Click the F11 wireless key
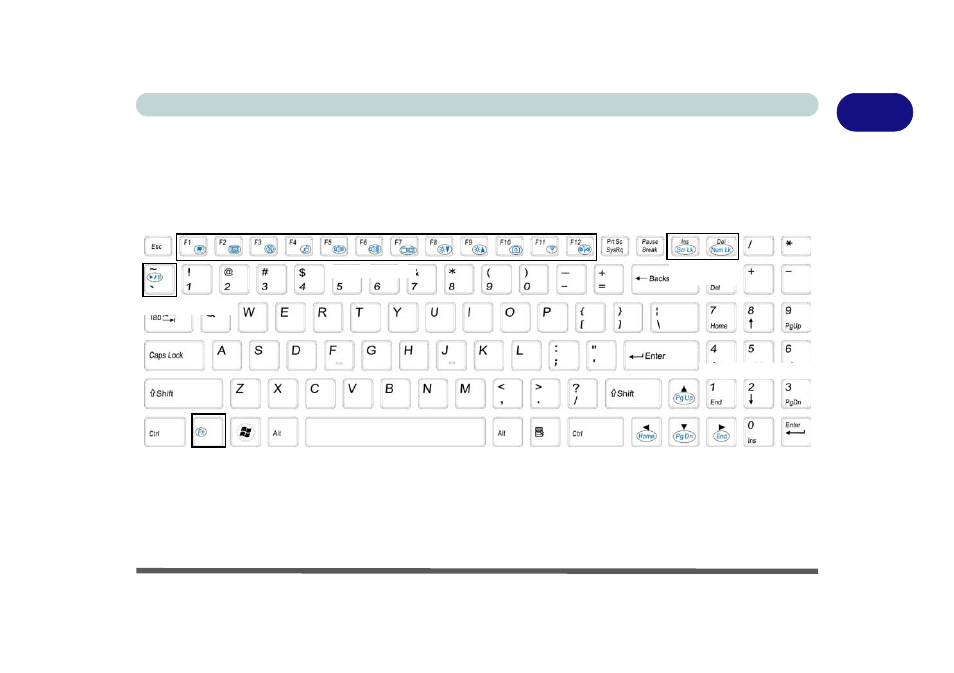Screen dimensions: 954x673 [545, 246]
